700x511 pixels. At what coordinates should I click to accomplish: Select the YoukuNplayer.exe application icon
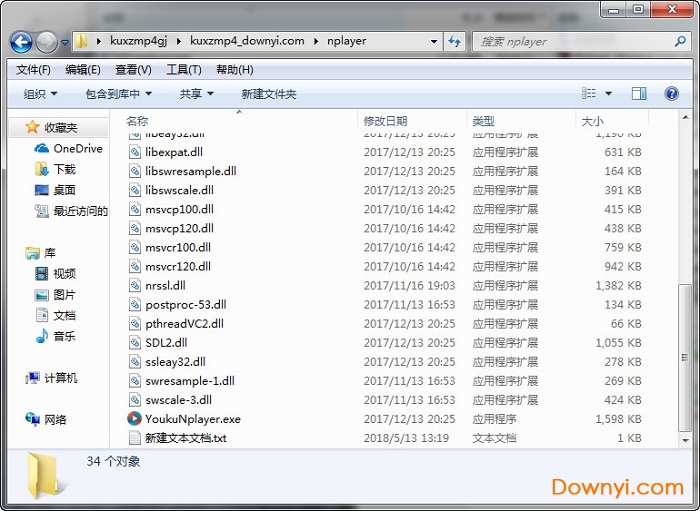(x=134, y=419)
